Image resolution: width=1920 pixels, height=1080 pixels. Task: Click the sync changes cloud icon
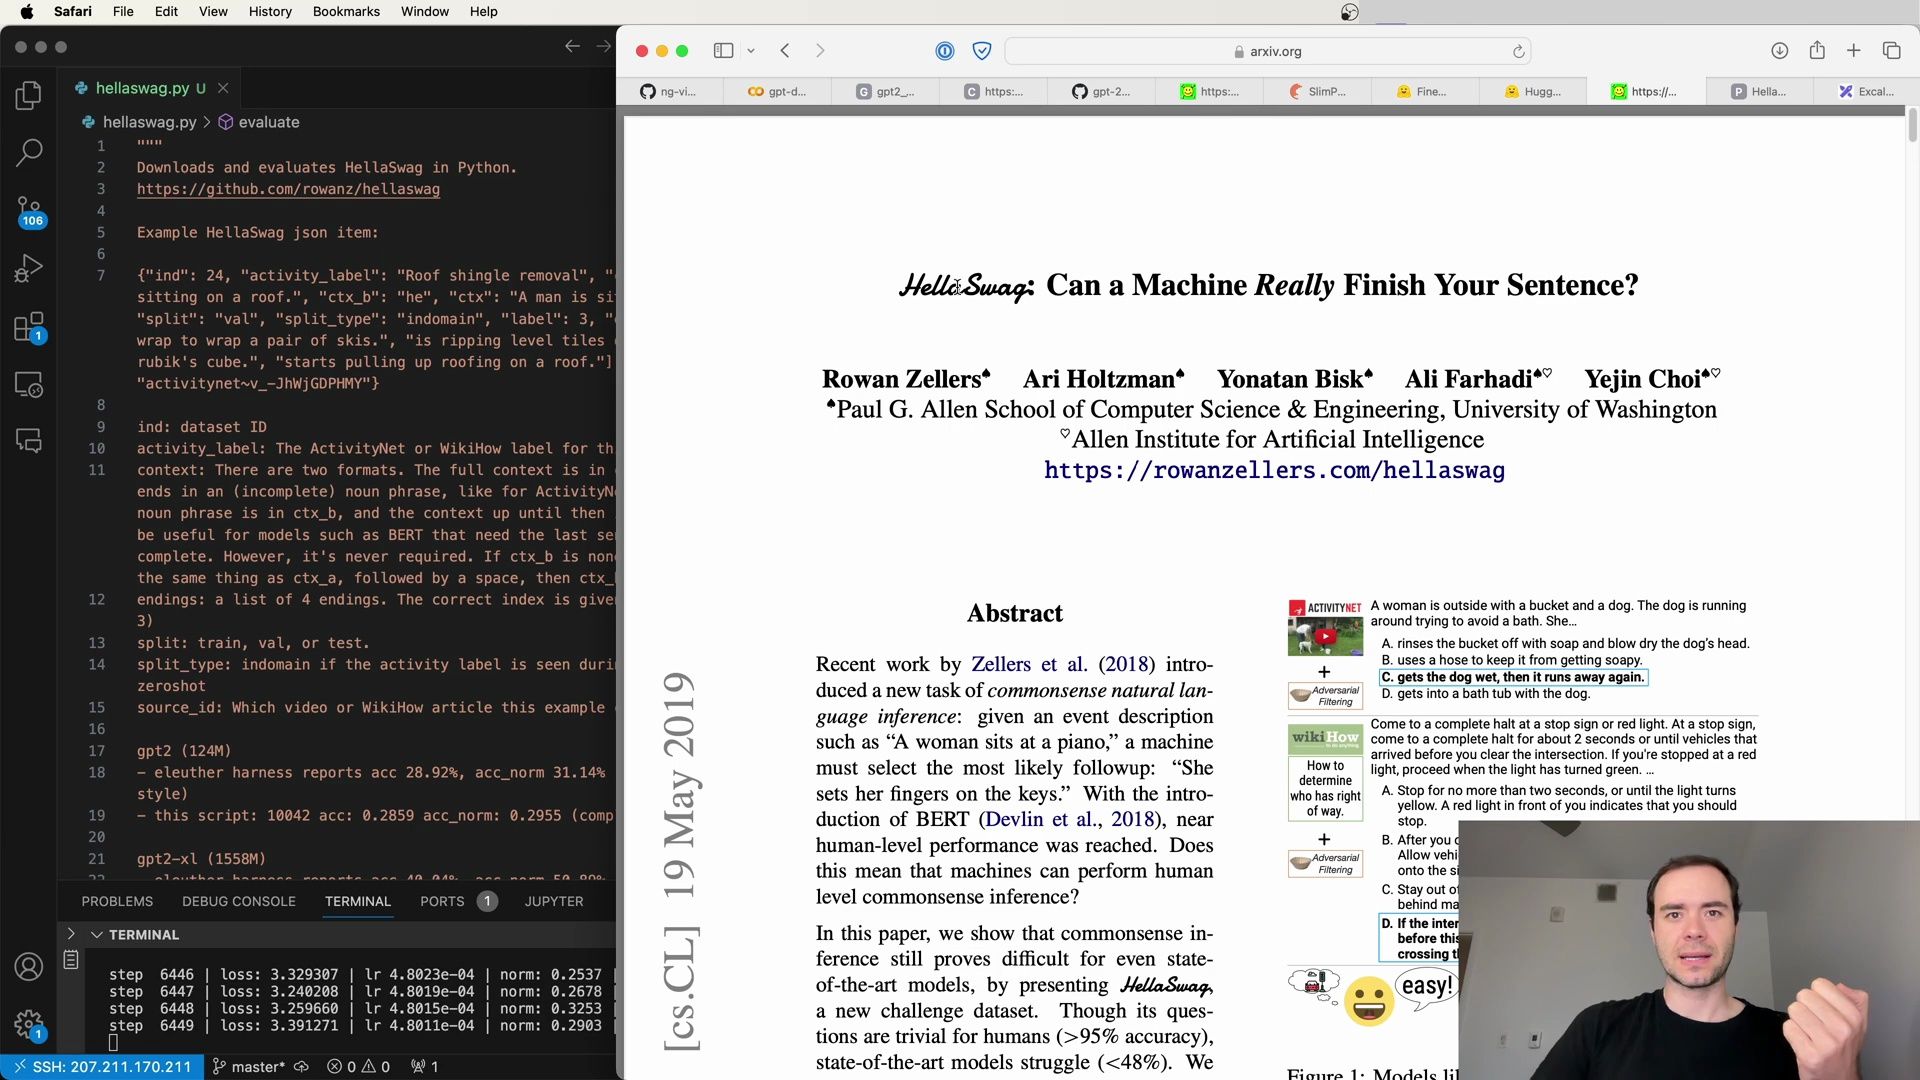301,1067
